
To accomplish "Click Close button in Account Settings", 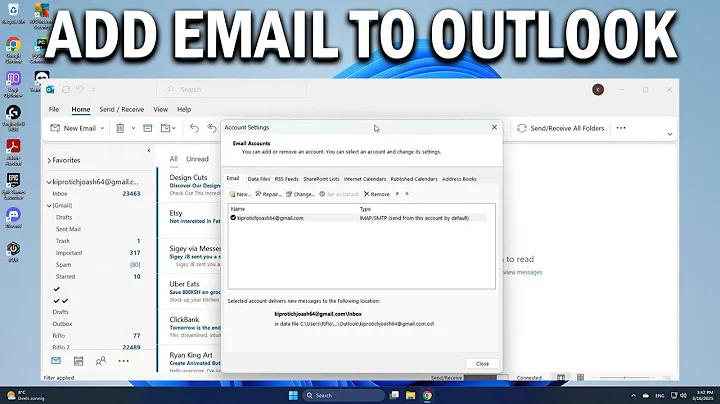I will coord(482,364).
